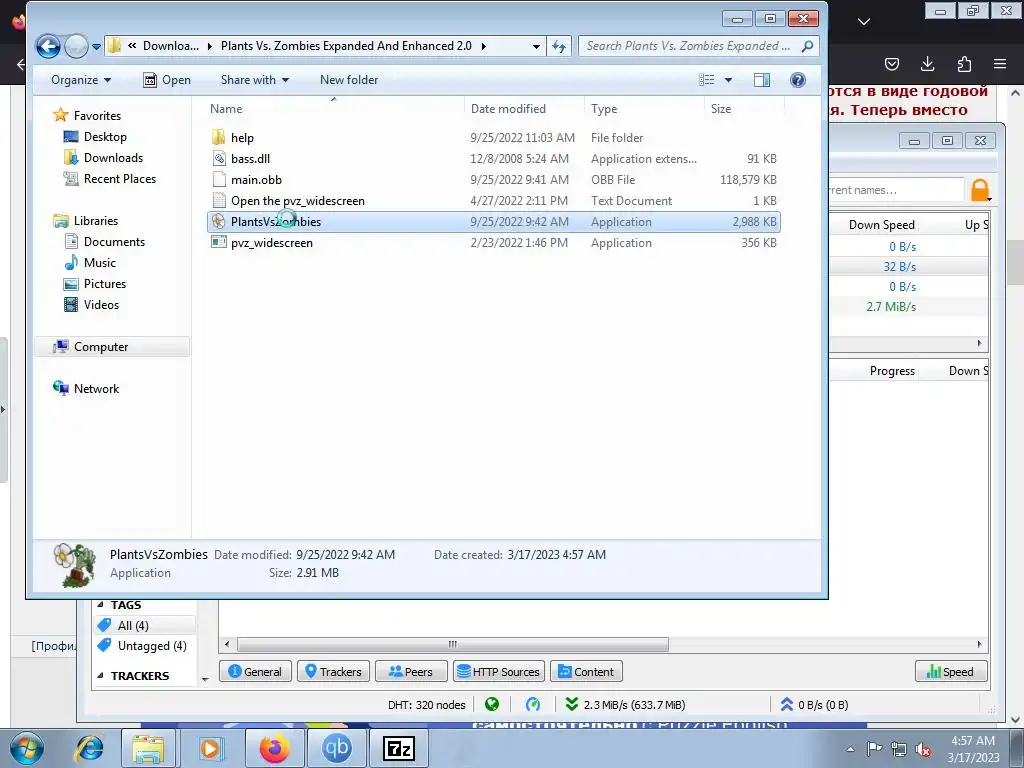Open Documents library
Image resolution: width=1024 pixels, height=768 pixels.
coord(114,242)
